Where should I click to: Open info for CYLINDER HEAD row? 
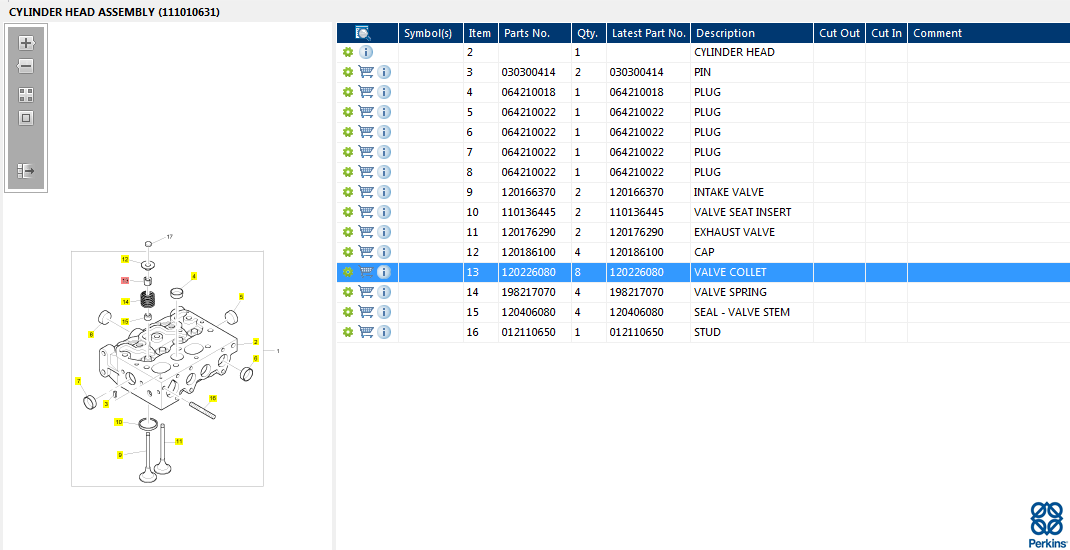(366, 53)
